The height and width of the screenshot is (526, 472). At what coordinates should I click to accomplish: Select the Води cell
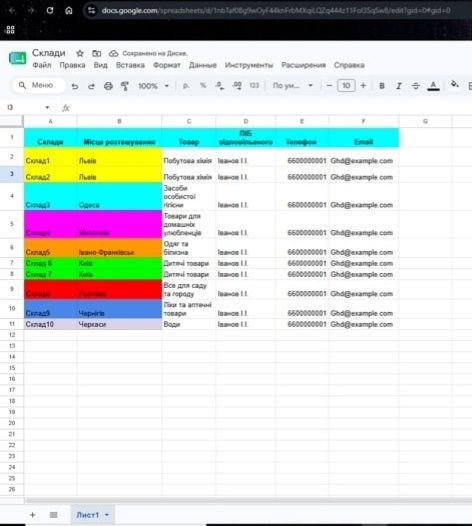[x=189, y=324]
